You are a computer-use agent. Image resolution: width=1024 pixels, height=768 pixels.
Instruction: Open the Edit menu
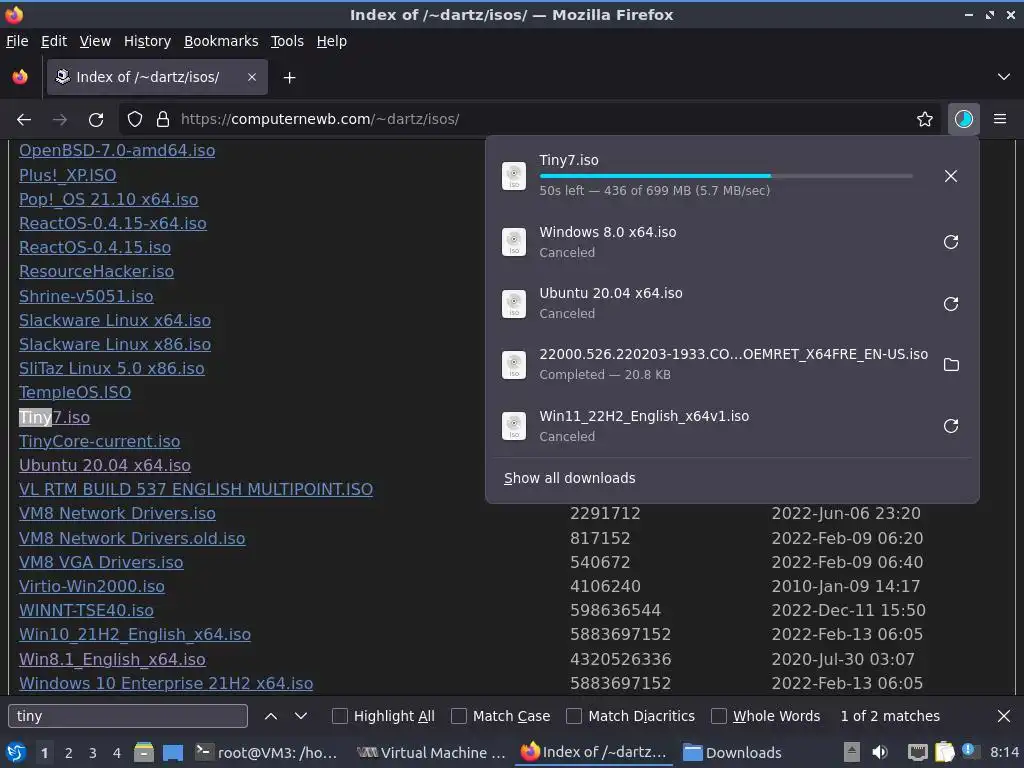(x=54, y=41)
